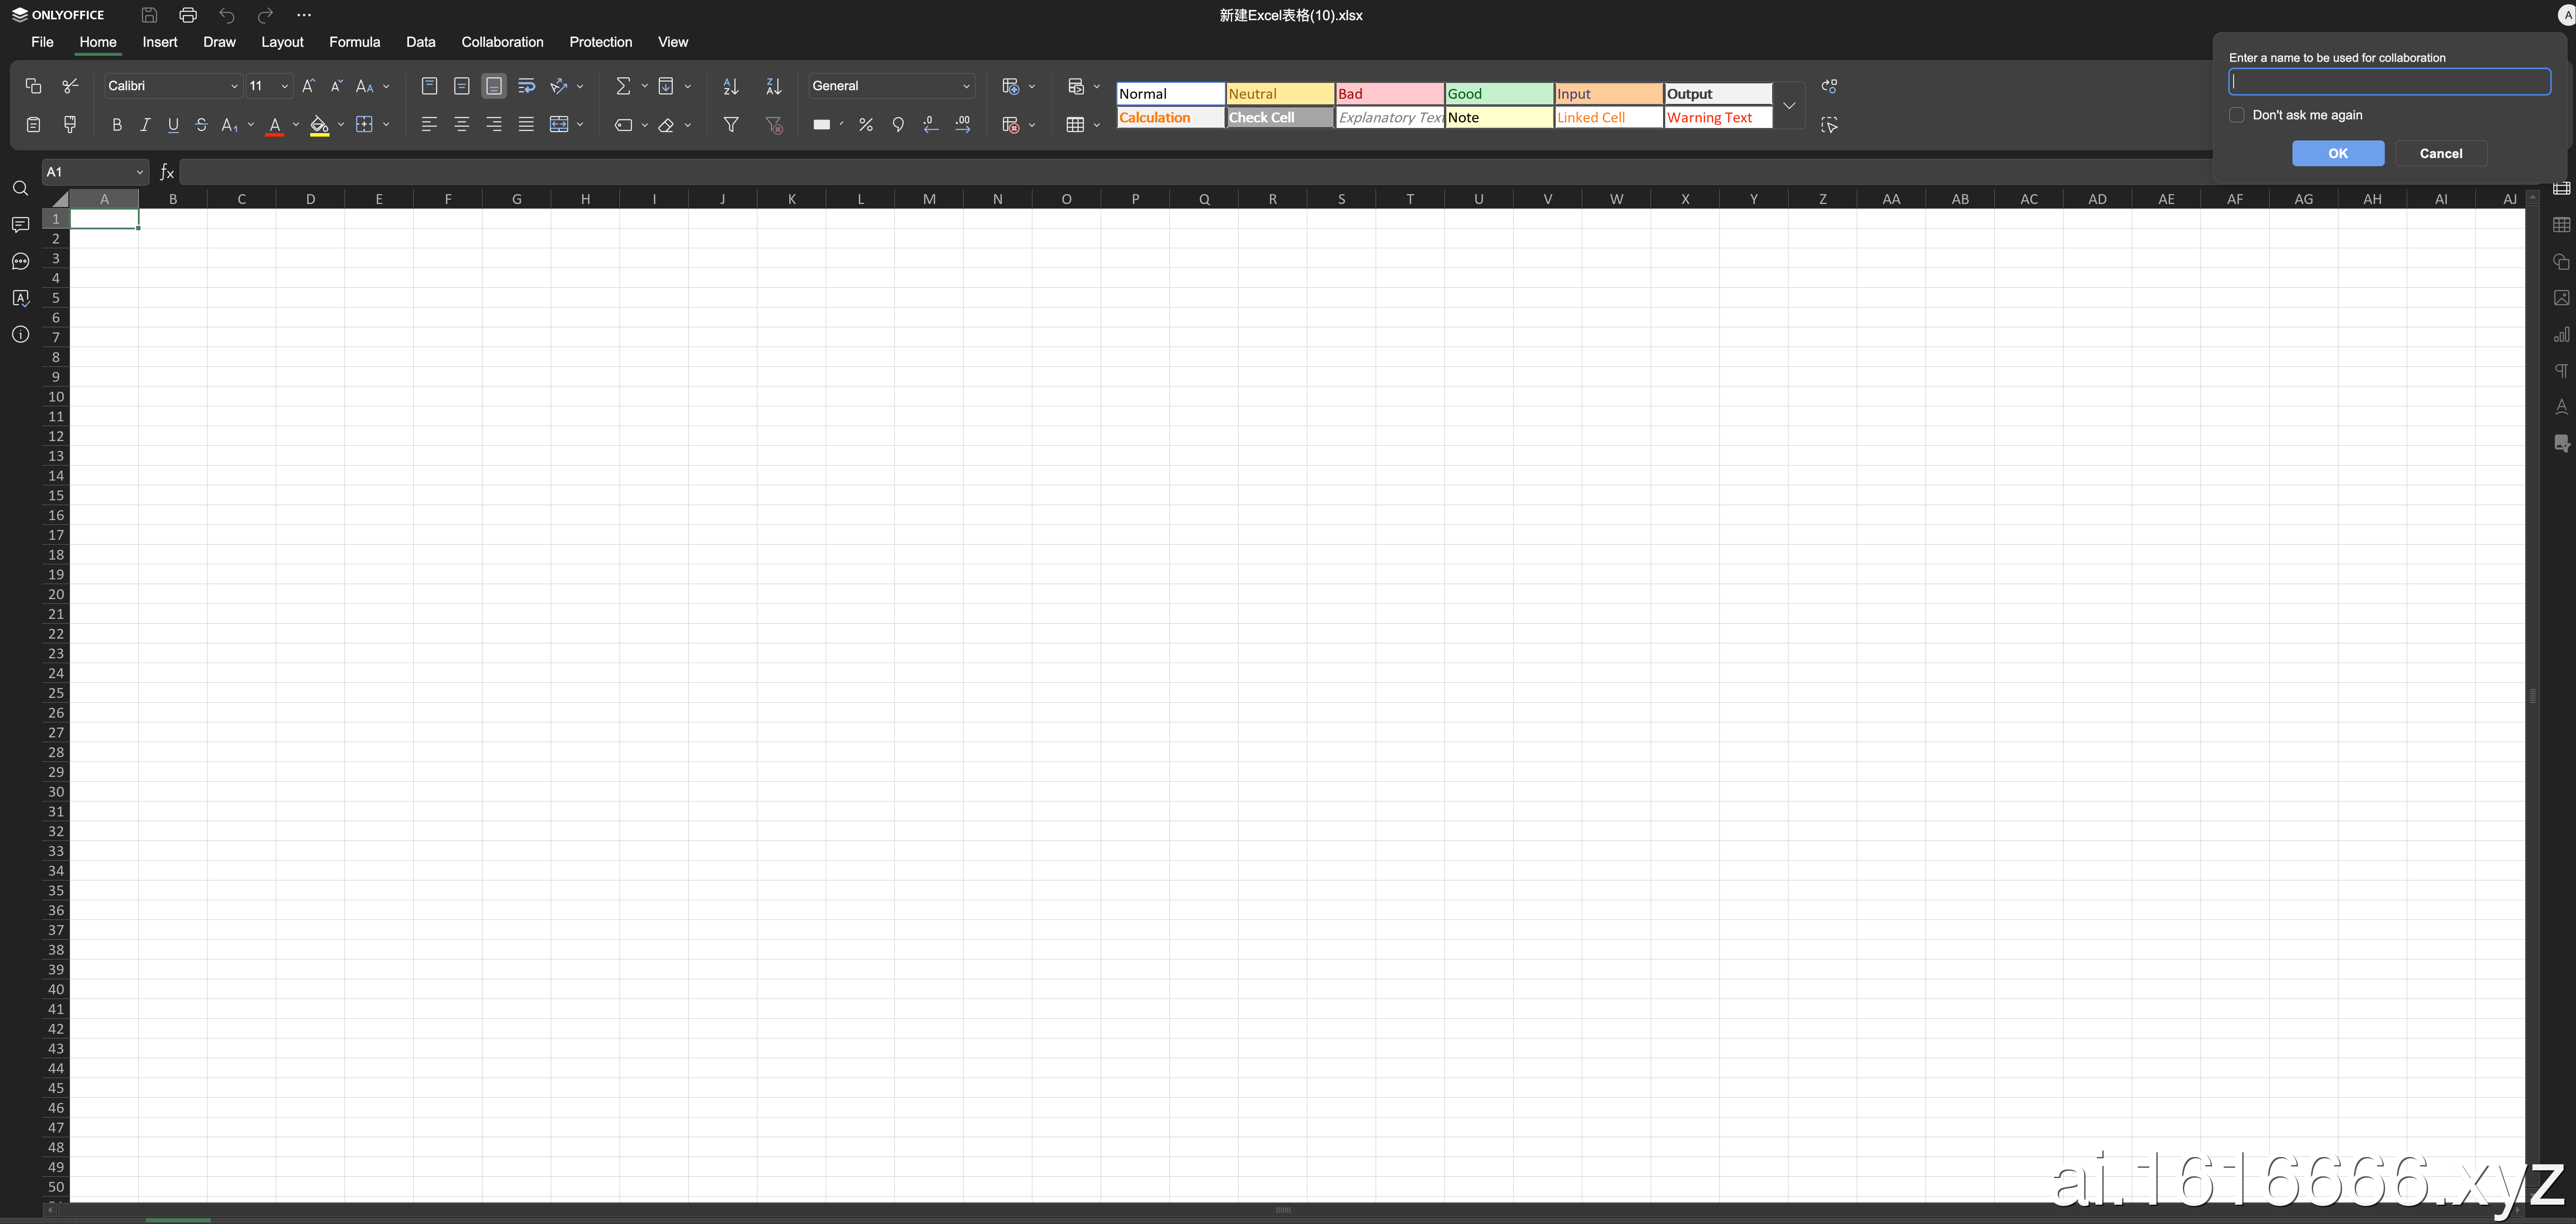Viewport: 2576px width, 1224px height.
Task: Decrement font size button
Action: (x=337, y=86)
